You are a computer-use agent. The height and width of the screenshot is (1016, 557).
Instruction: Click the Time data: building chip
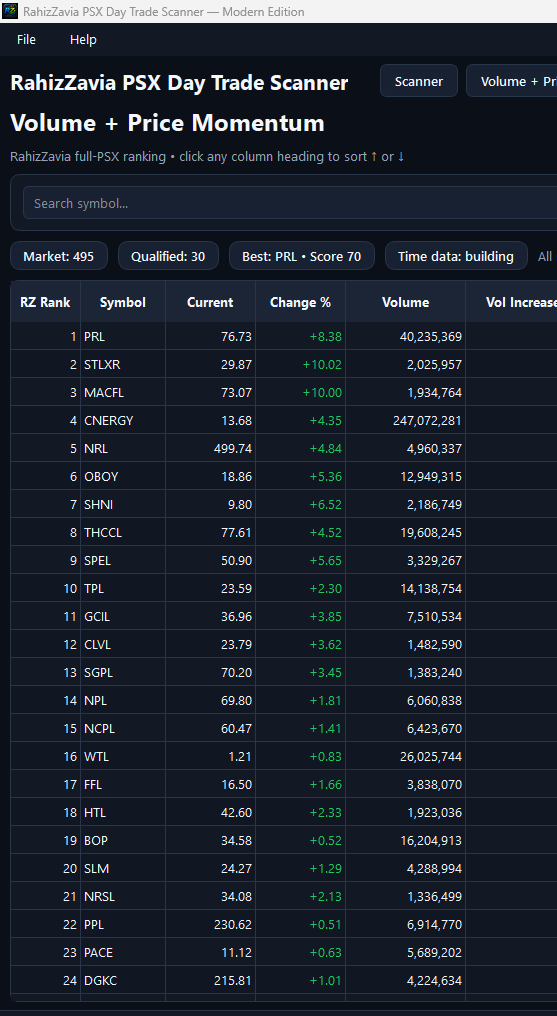point(455,256)
